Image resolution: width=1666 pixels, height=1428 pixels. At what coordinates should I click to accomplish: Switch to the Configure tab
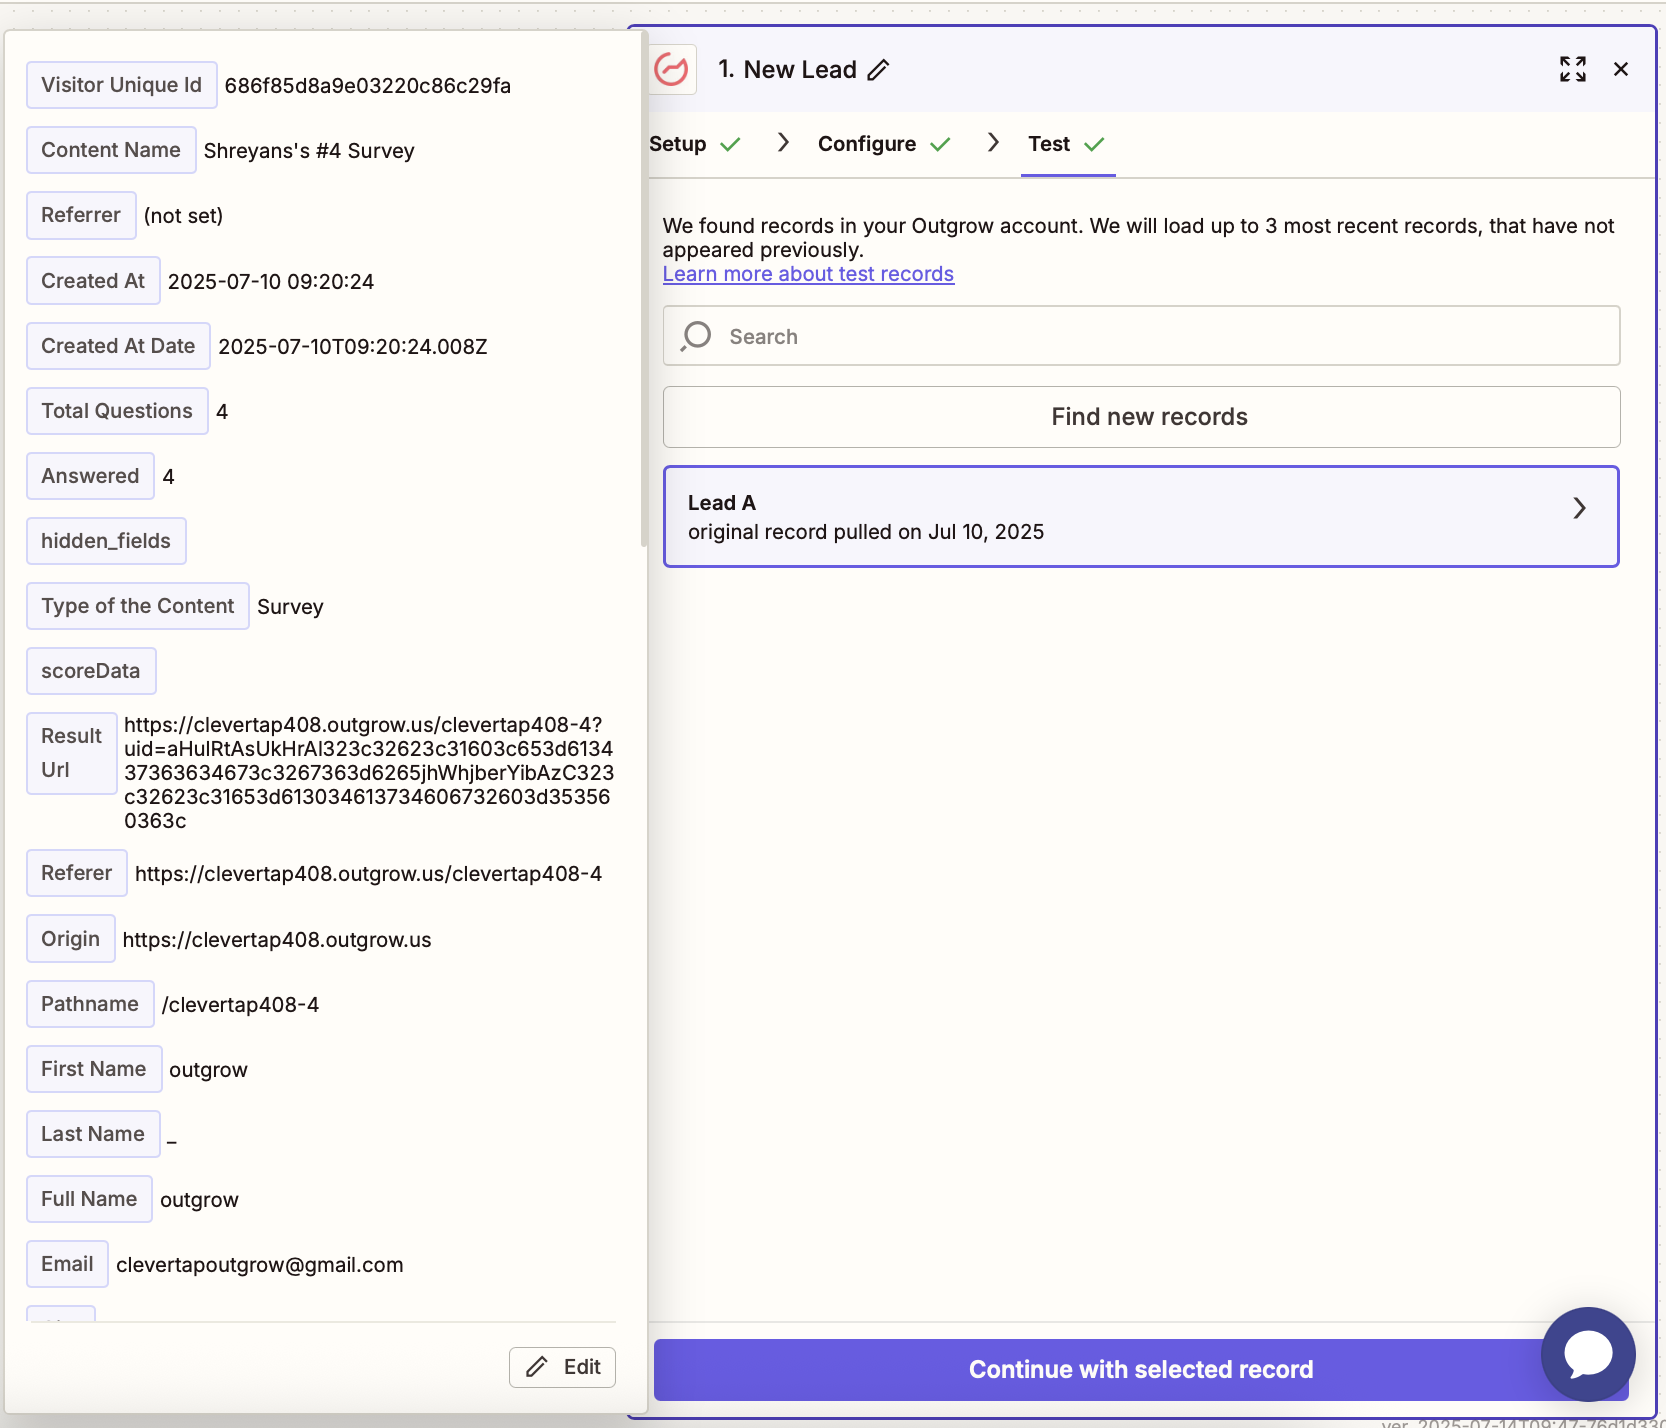884,144
